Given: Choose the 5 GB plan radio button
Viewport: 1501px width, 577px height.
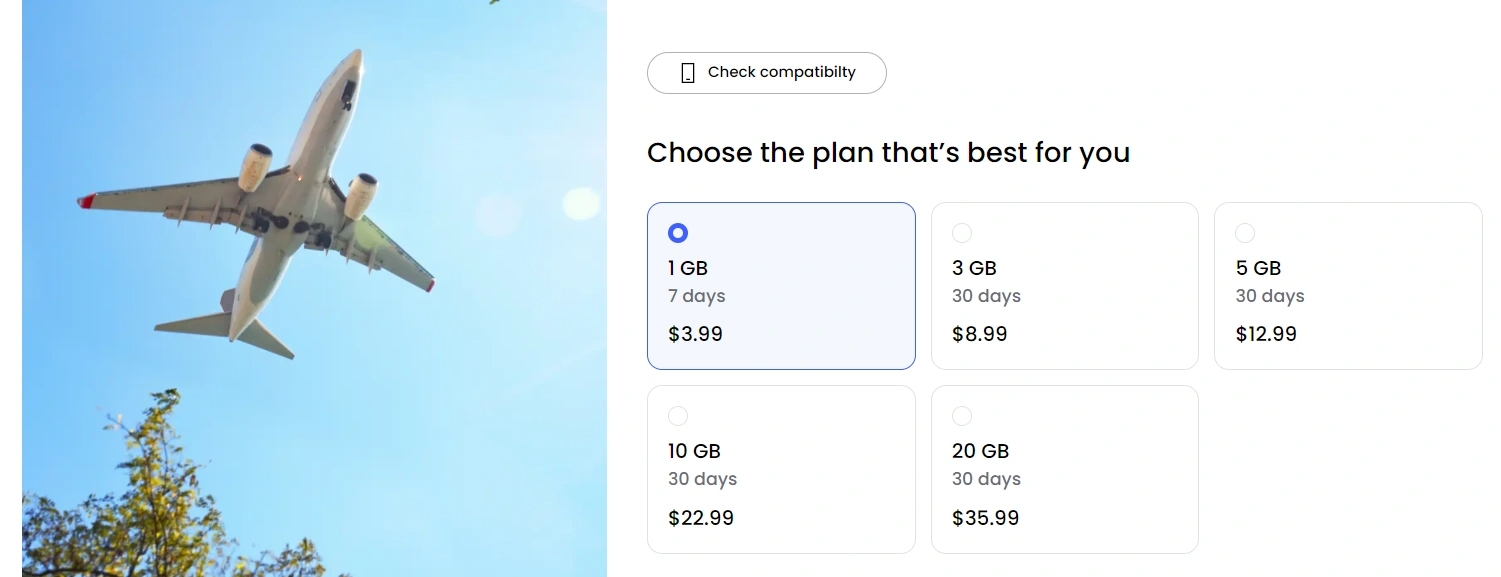Looking at the screenshot, I should coord(1245,233).
